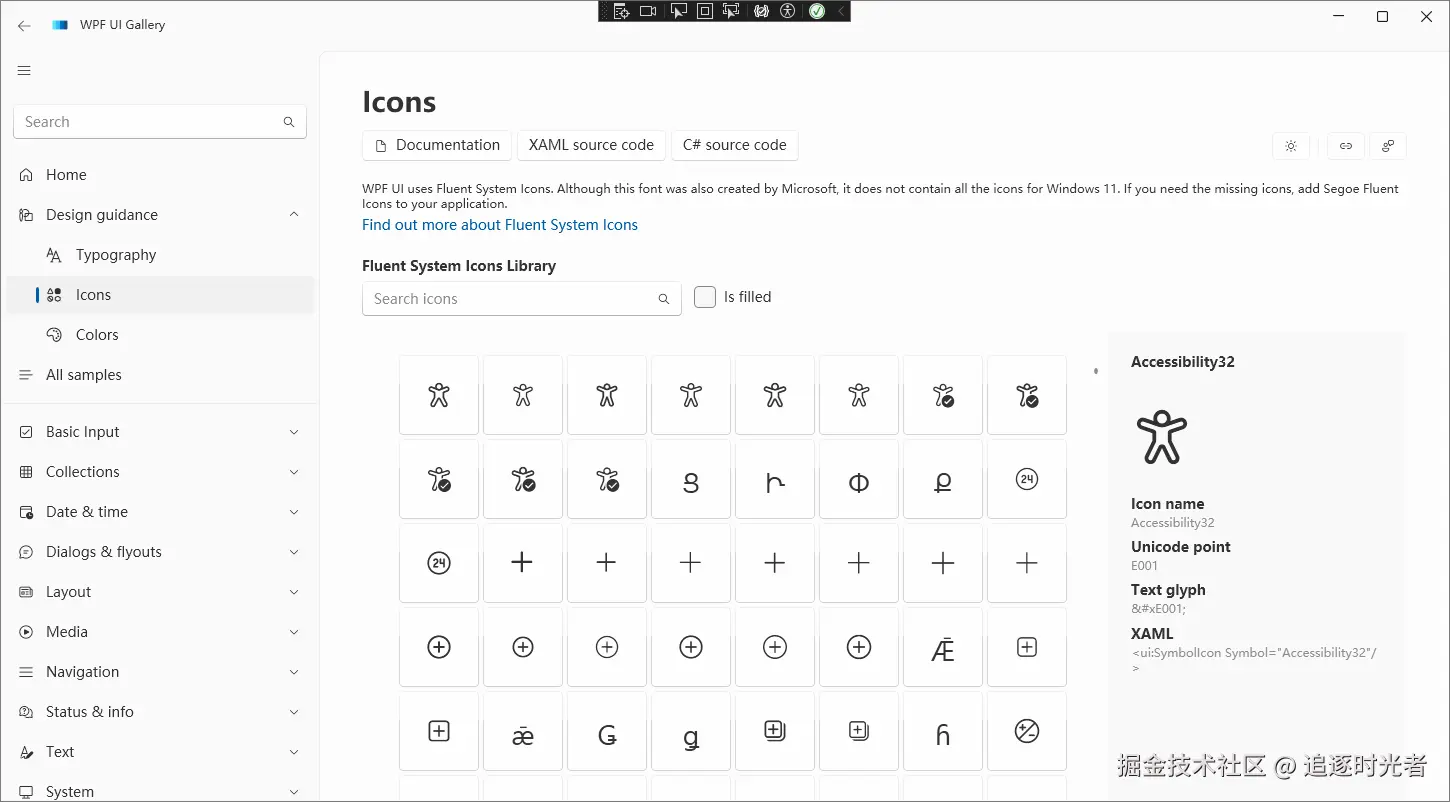Screen dimensions: 1450x802
Task: Click the large Accessibility32 preview icon
Action: click(x=1161, y=437)
